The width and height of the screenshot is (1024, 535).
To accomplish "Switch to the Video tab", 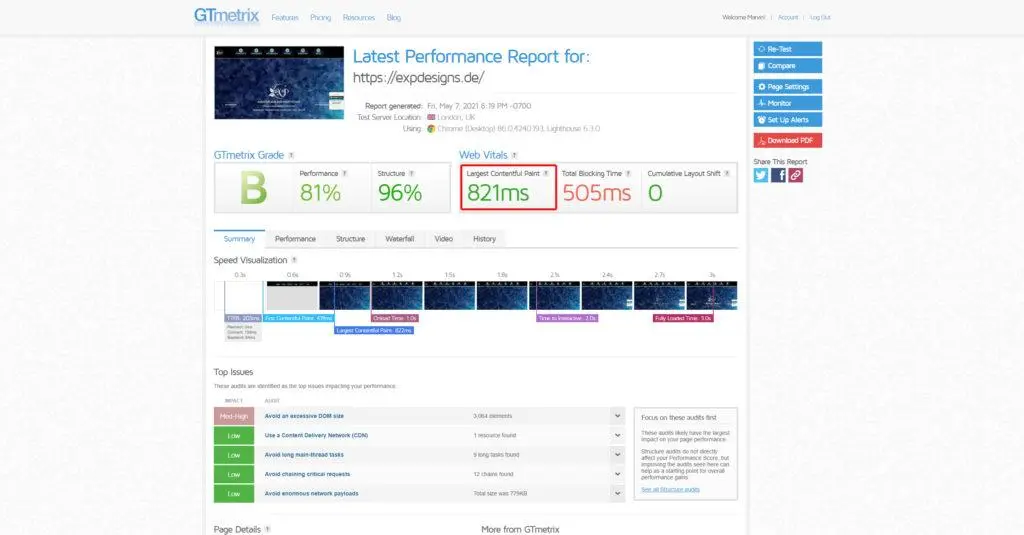I will [443, 239].
